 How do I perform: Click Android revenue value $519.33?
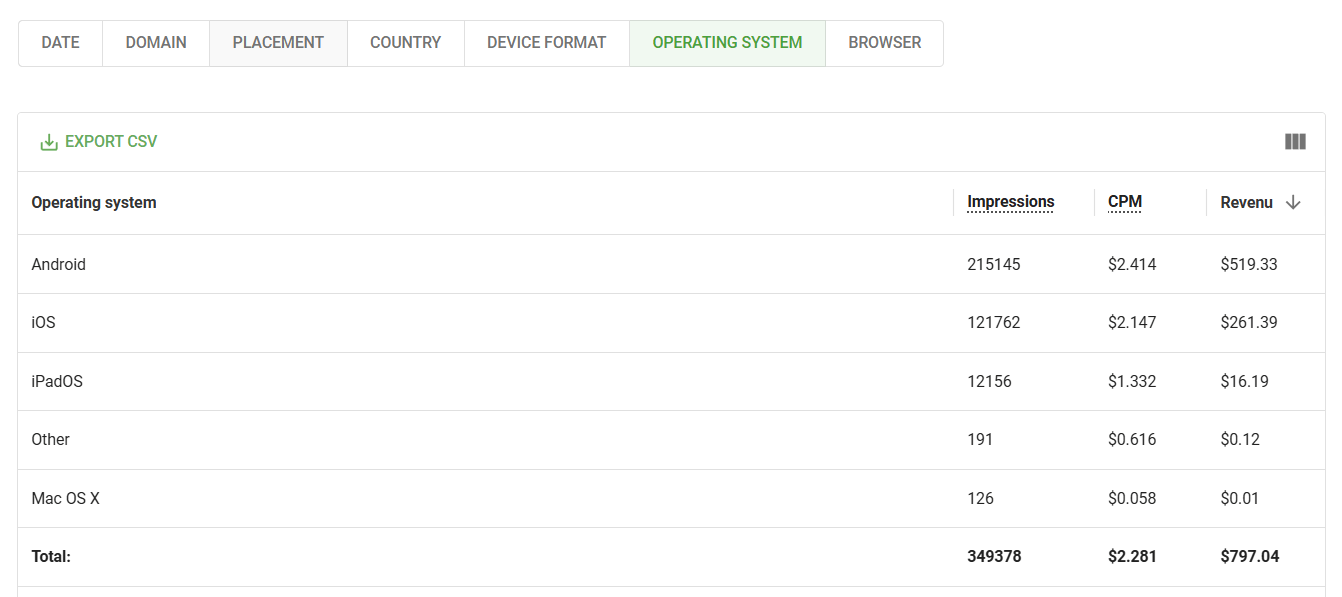(x=1250, y=265)
